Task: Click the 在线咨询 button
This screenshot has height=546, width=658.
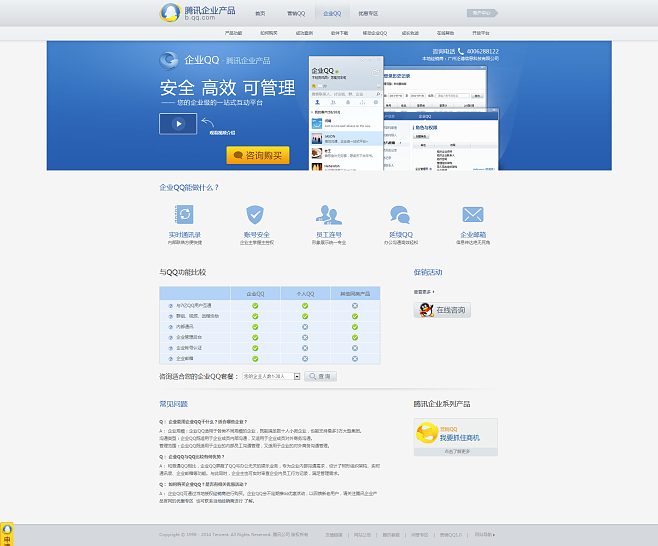Action: point(442,310)
